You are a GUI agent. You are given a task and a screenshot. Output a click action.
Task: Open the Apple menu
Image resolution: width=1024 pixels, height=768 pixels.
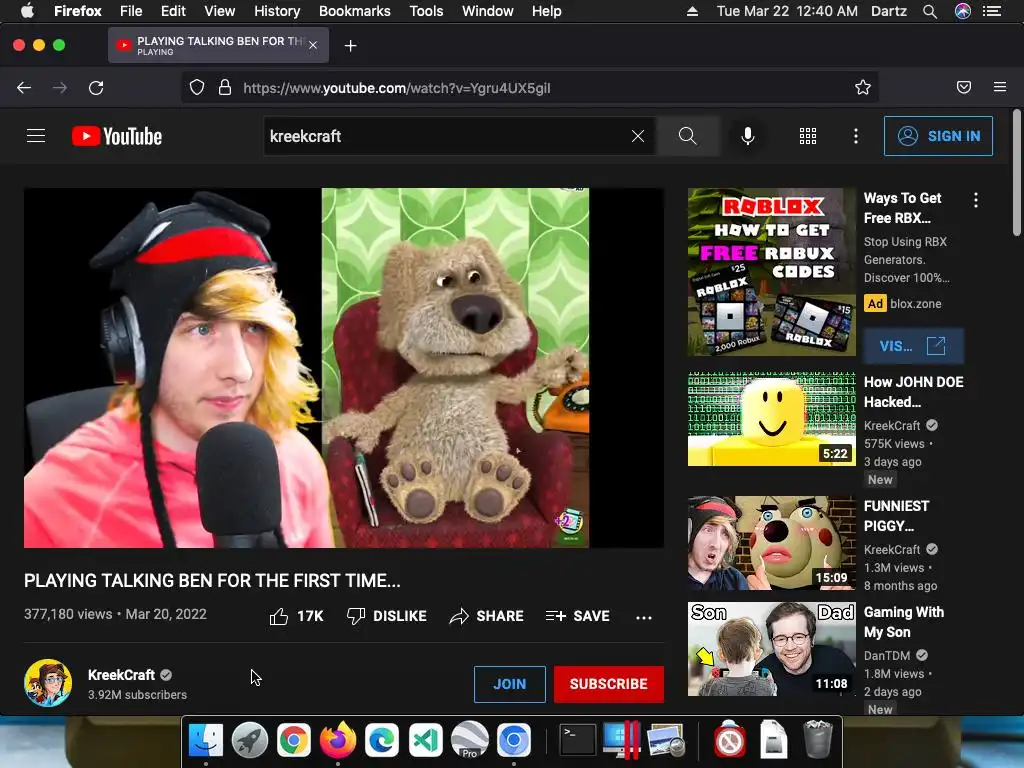(27, 11)
